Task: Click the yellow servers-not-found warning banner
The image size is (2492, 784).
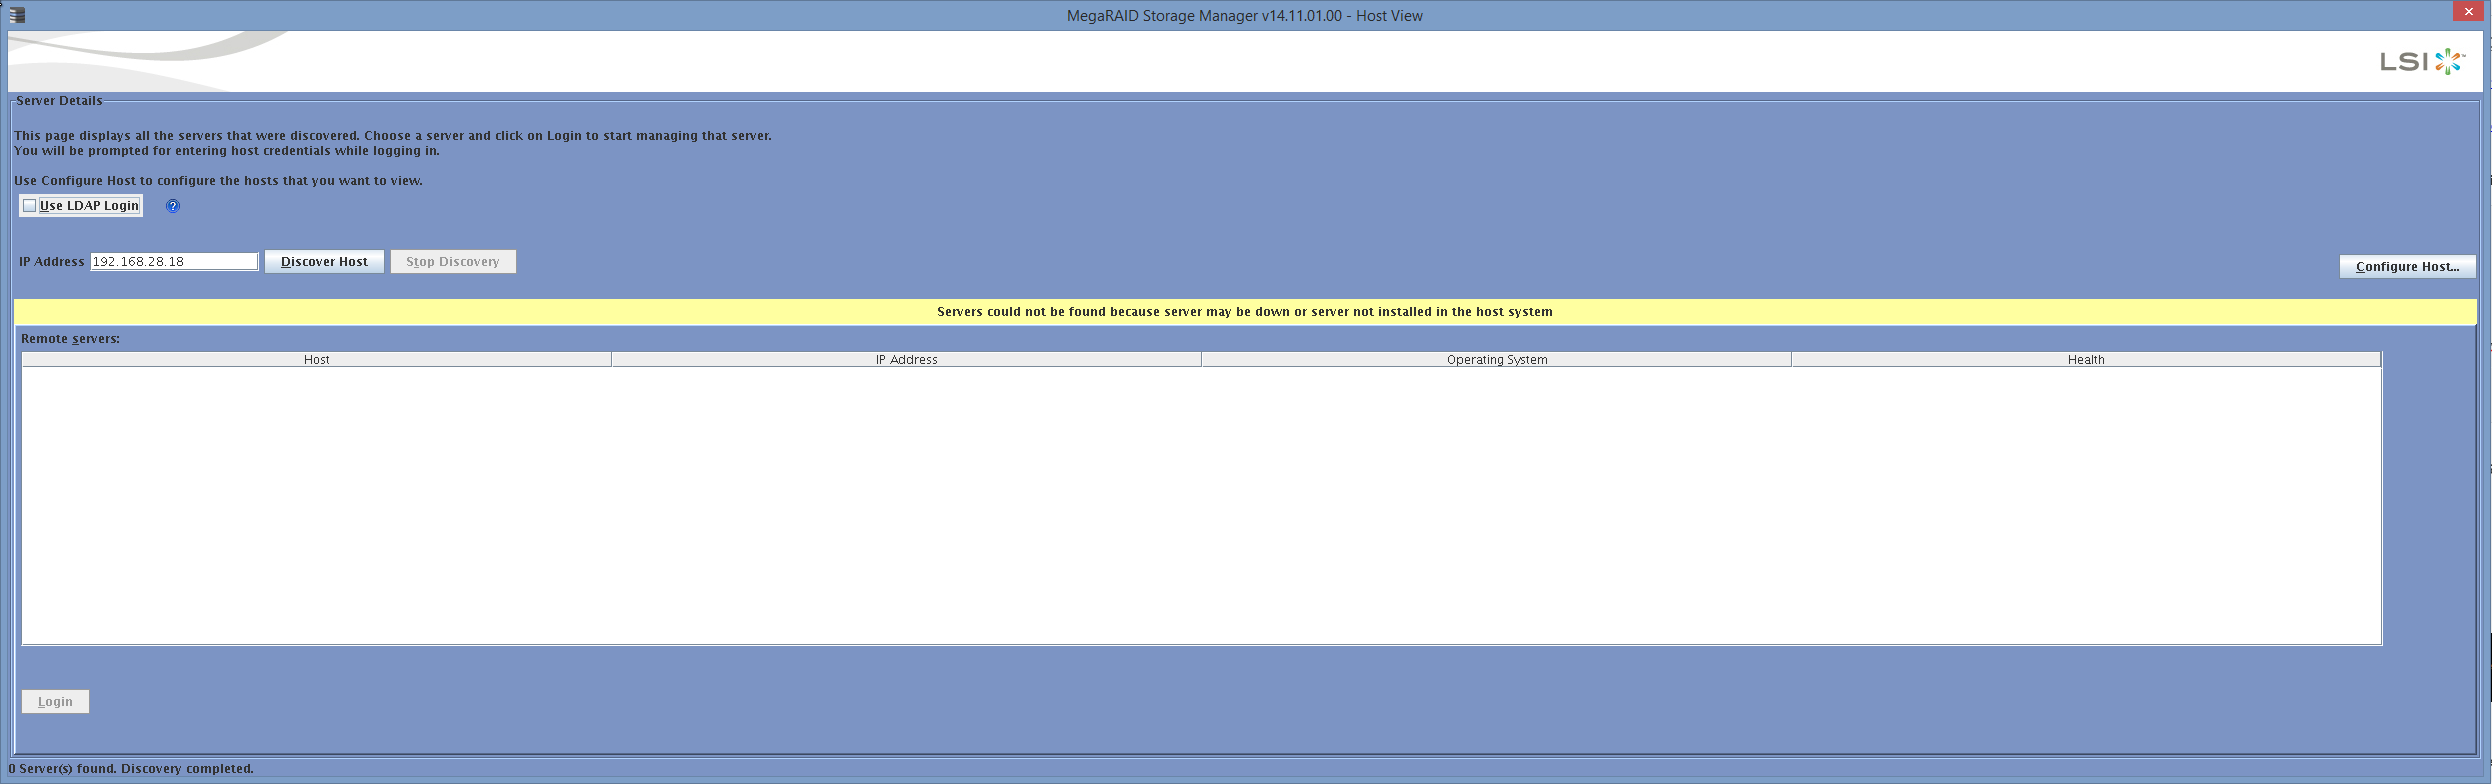Action: (1244, 312)
